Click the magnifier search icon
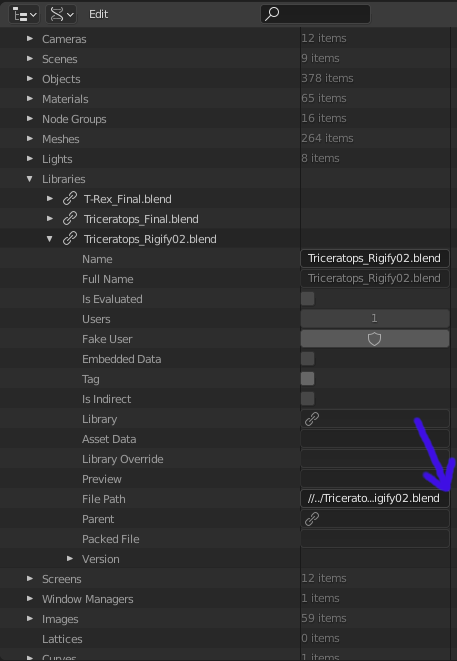This screenshot has width=457, height=661. pos(272,14)
